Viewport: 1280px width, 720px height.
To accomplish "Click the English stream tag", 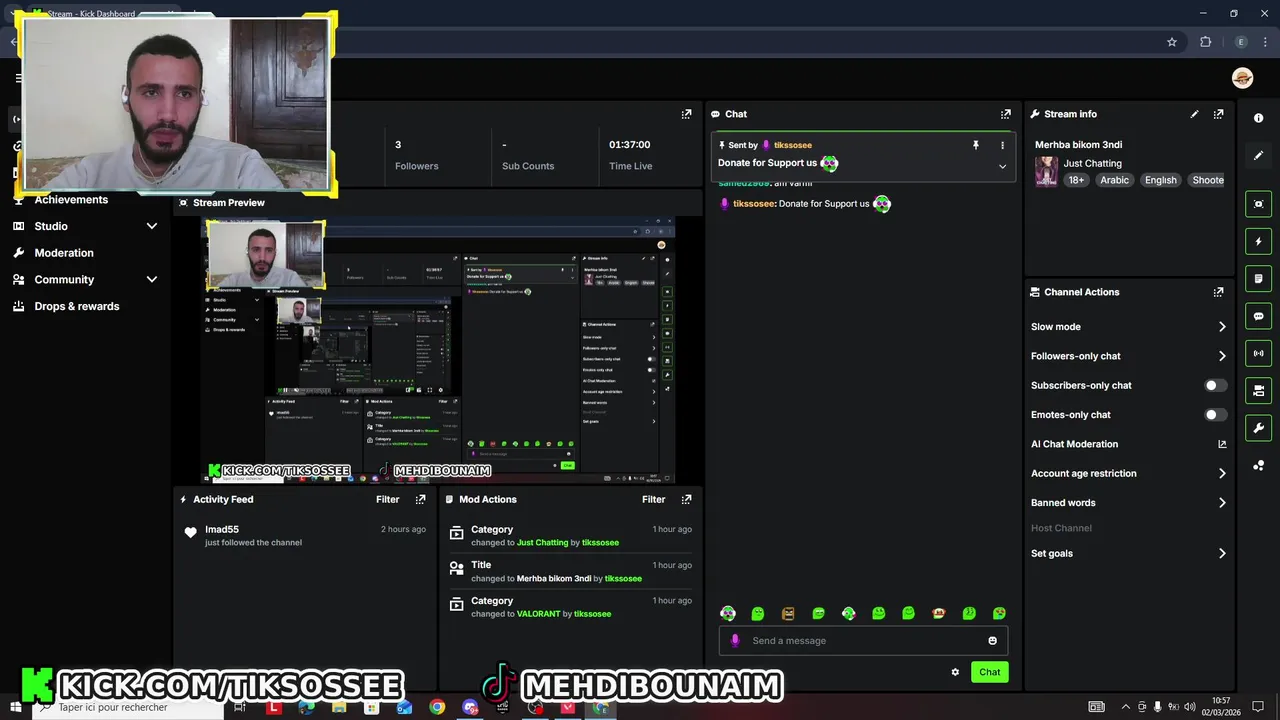I will [x=1160, y=180].
